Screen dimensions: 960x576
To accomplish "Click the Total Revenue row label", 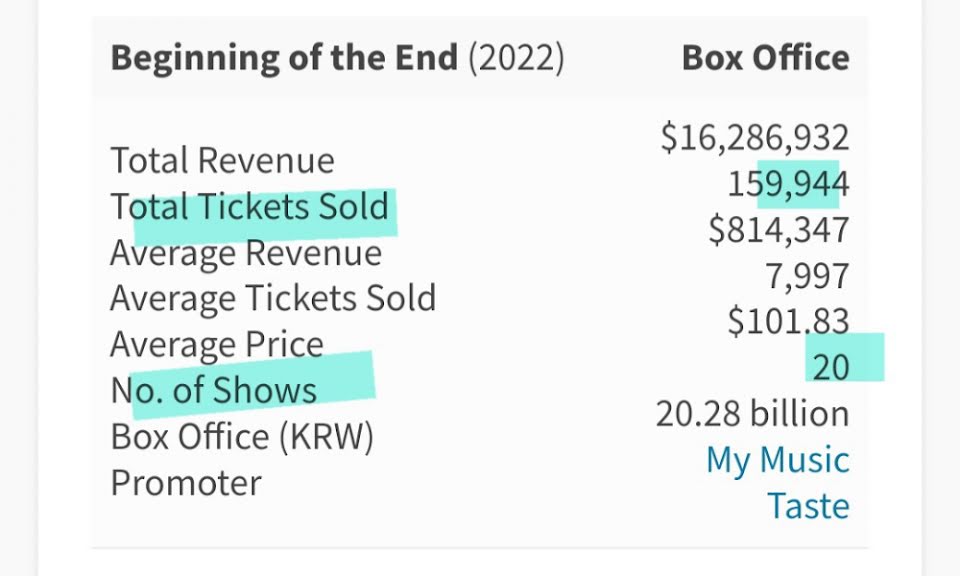I will (222, 161).
